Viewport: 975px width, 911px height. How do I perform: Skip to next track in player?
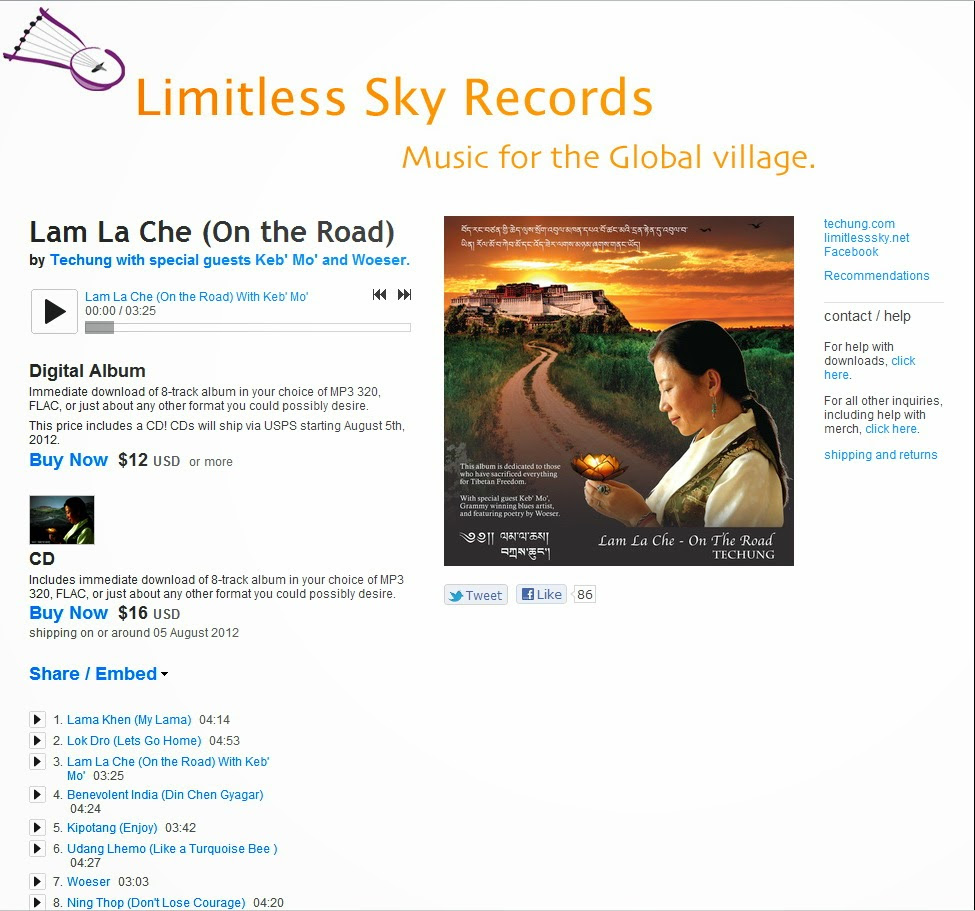(404, 295)
